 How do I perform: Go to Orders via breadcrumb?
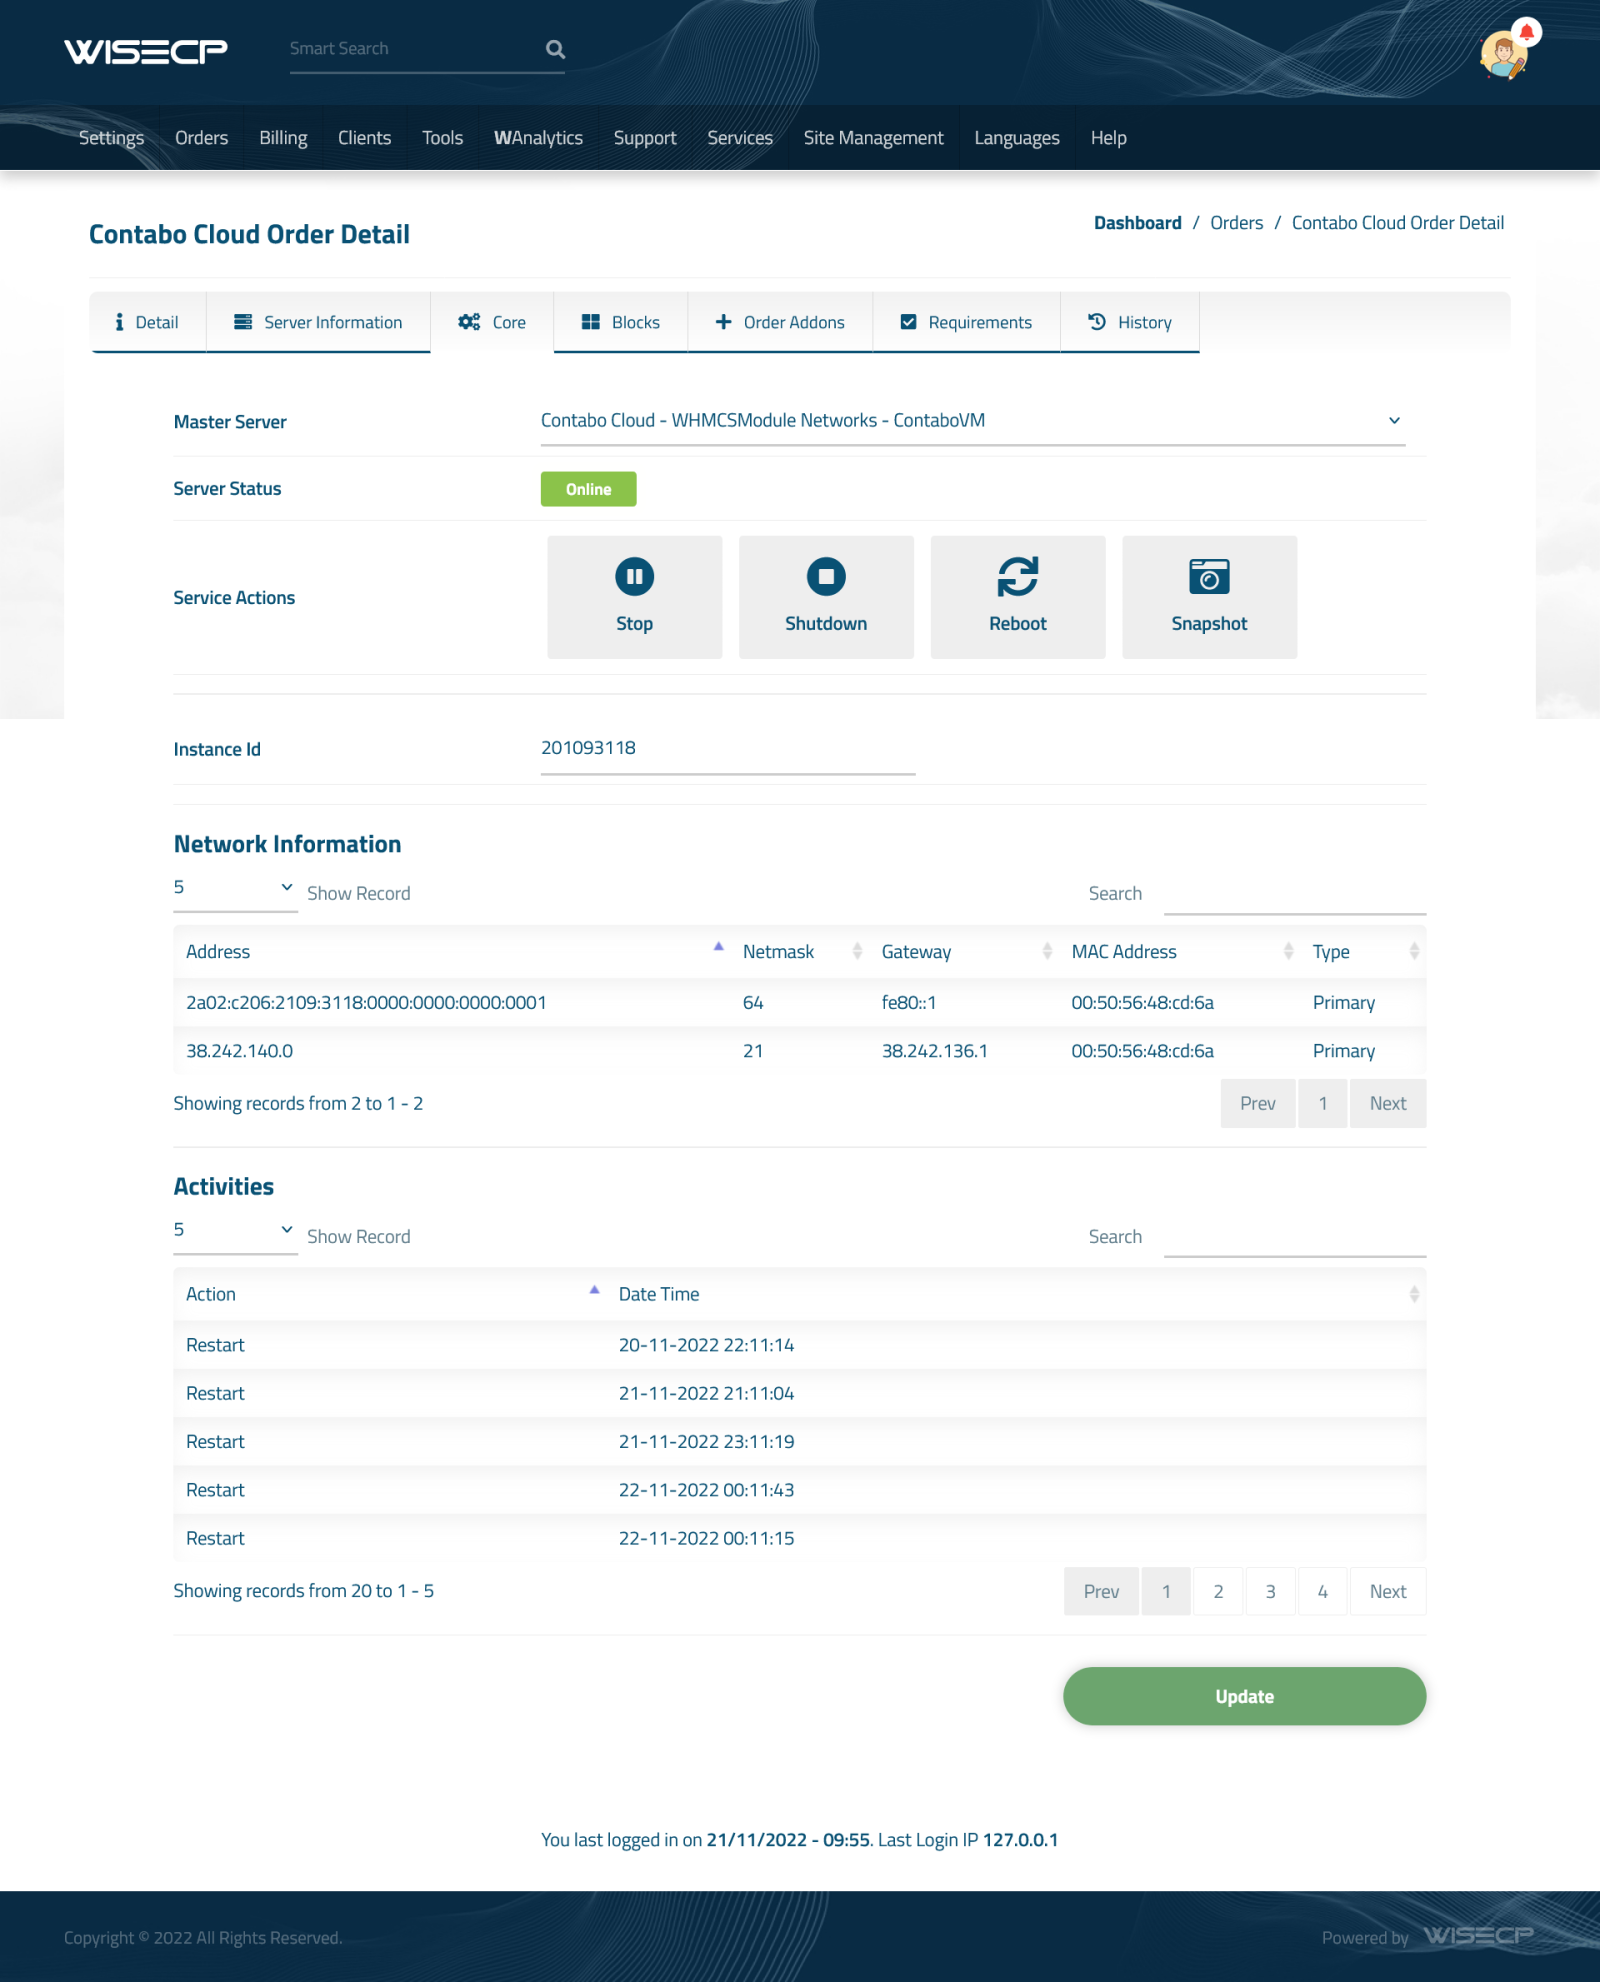1237,223
